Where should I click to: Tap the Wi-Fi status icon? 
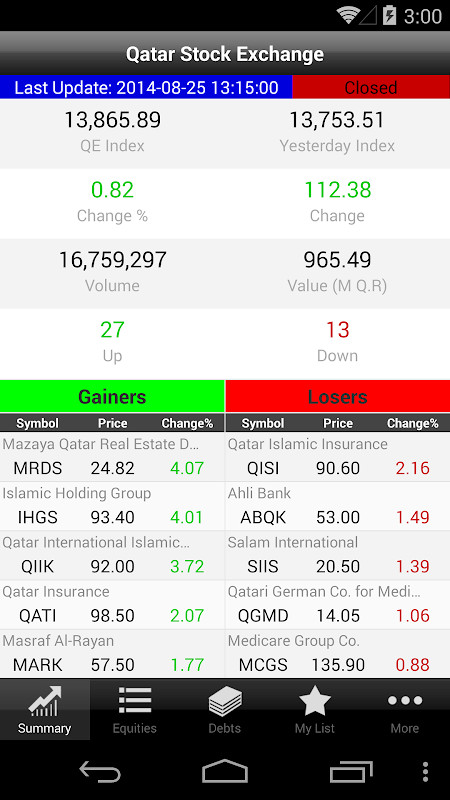tap(348, 15)
